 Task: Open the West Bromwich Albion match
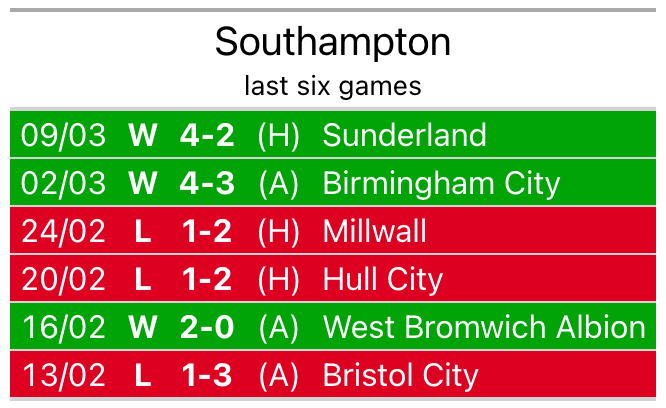click(x=333, y=326)
